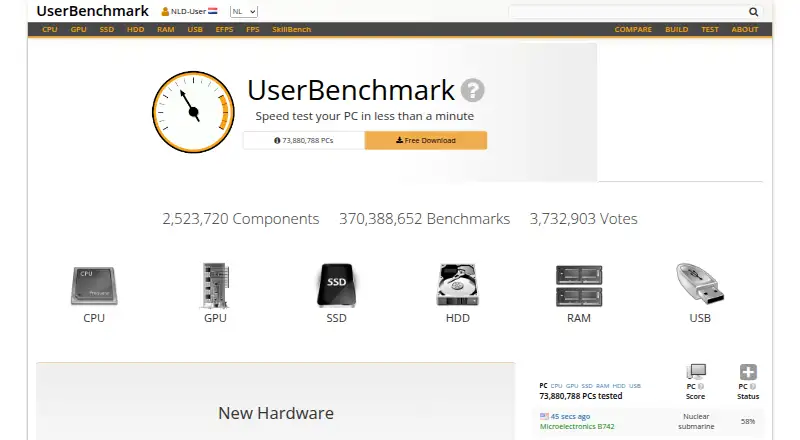800x440 pixels.
Task: Click the US flag beside 45 secs ago
Action: [544, 417]
